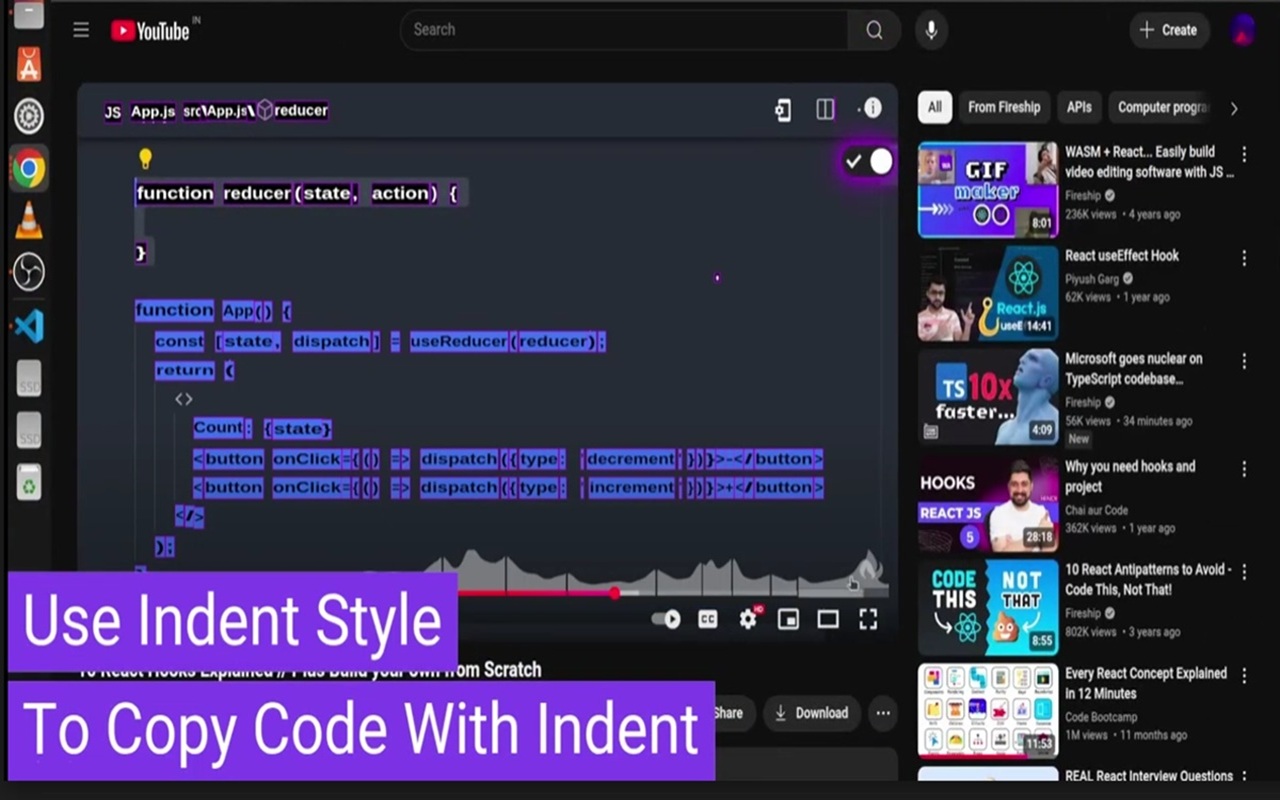The width and height of the screenshot is (1280, 800).
Task: Launch OBS Studio from the dock
Action: tap(29, 272)
